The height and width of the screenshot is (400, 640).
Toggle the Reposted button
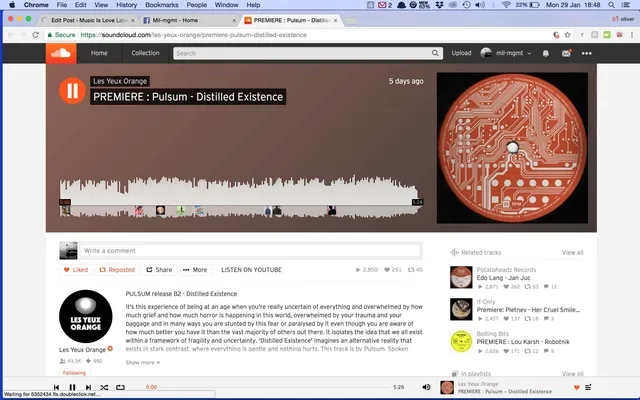pos(117,270)
